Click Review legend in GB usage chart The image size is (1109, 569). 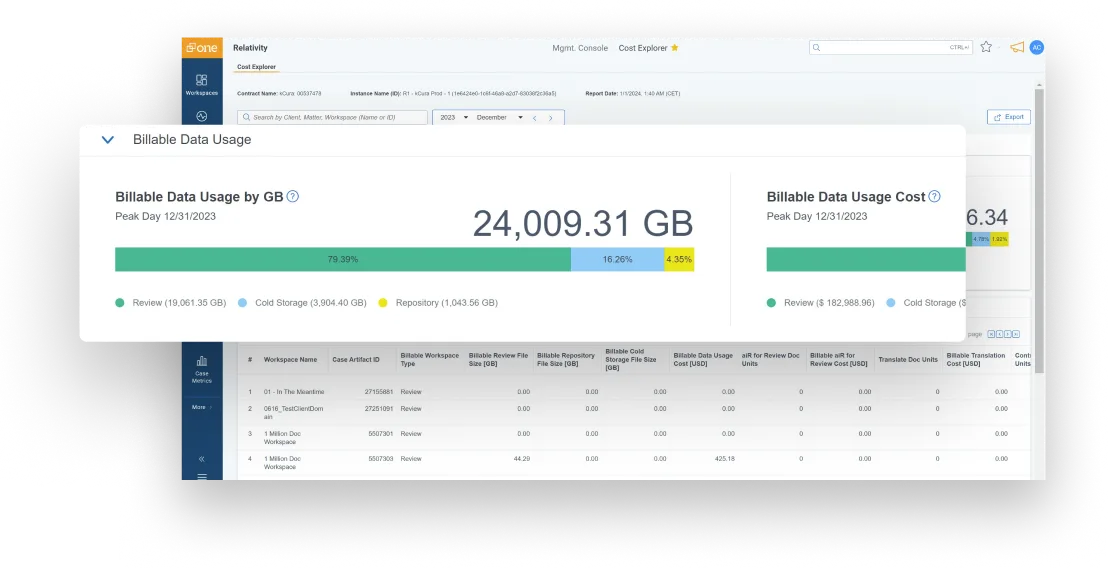[x=170, y=303]
